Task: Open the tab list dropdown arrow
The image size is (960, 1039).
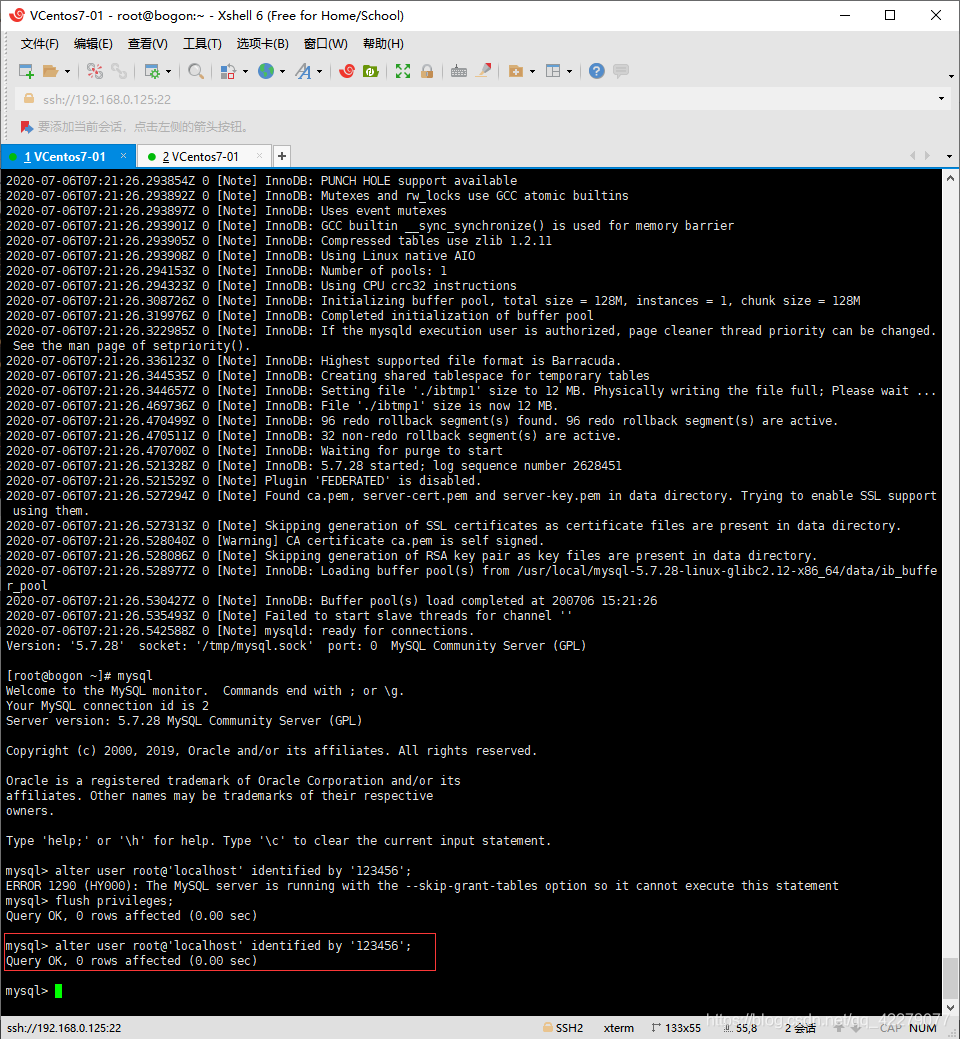Action: pos(949,157)
